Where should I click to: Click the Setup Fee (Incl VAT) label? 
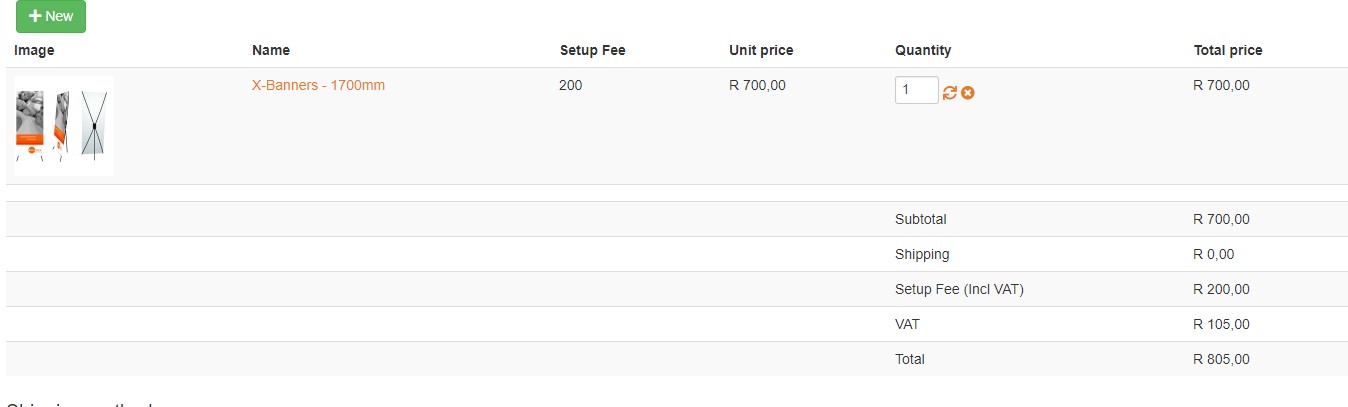[x=959, y=289]
